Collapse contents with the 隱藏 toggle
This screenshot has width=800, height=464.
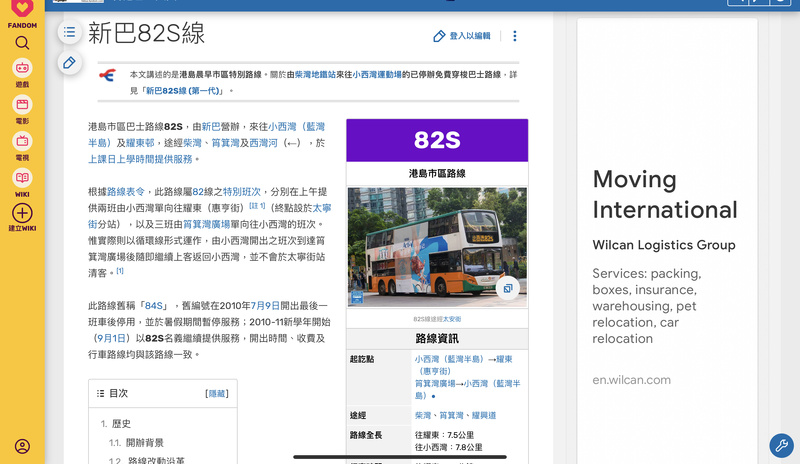[x=217, y=394]
